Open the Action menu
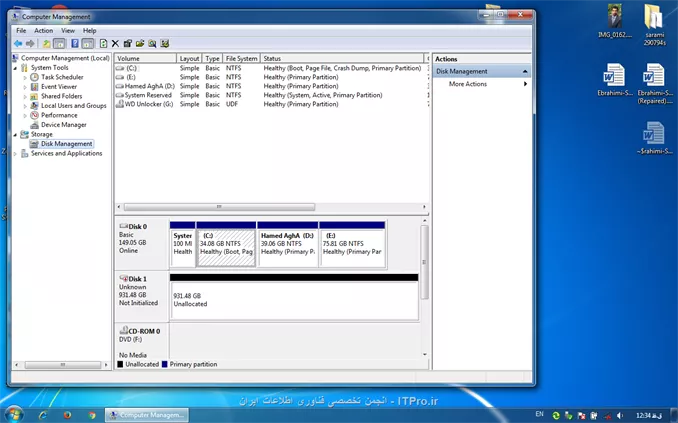 point(44,31)
